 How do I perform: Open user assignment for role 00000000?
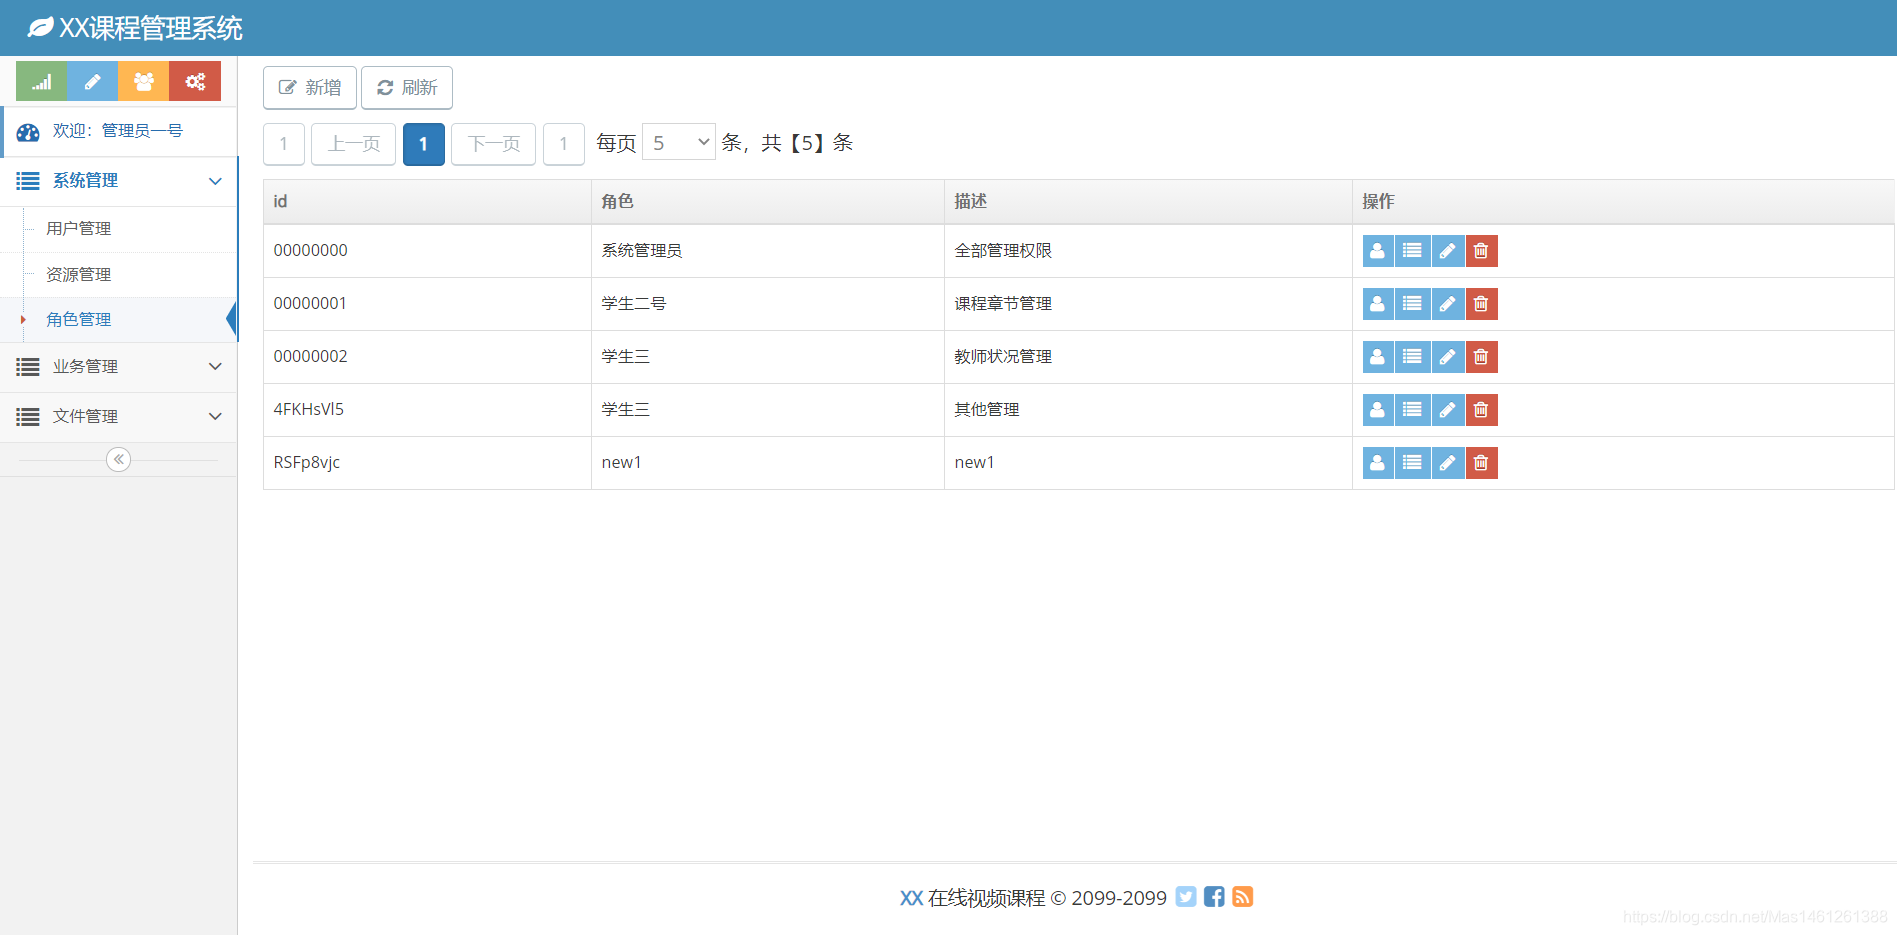1378,251
